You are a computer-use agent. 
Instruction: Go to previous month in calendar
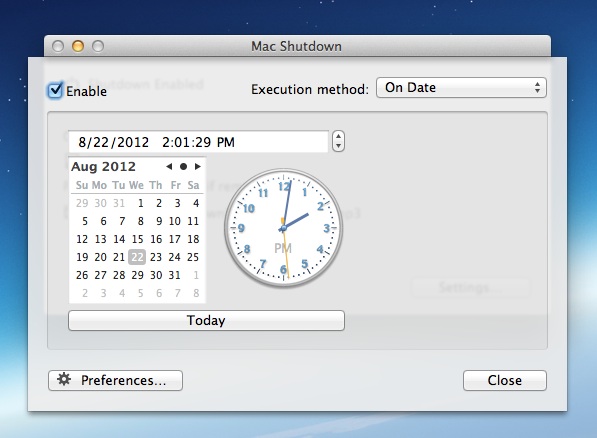(169, 166)
